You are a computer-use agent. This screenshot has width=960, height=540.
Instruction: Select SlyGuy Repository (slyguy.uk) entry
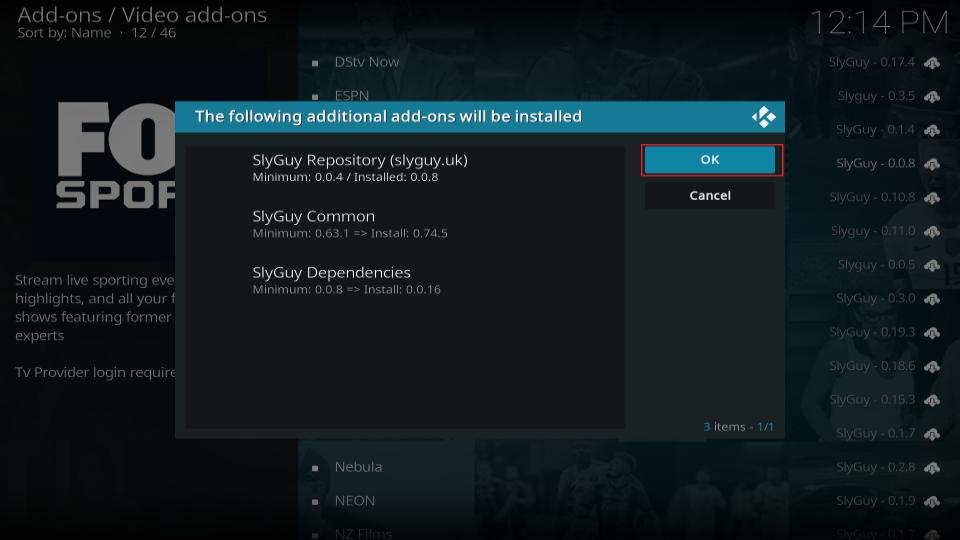(405, 168)
